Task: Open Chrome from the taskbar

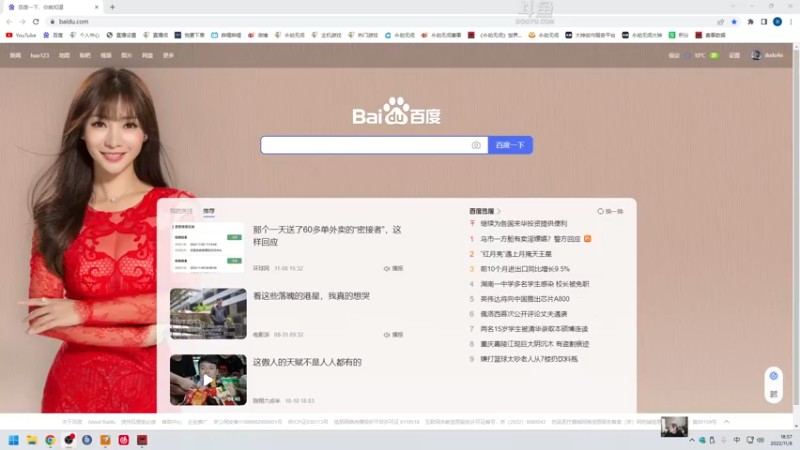Action: [x=50, y=440]
